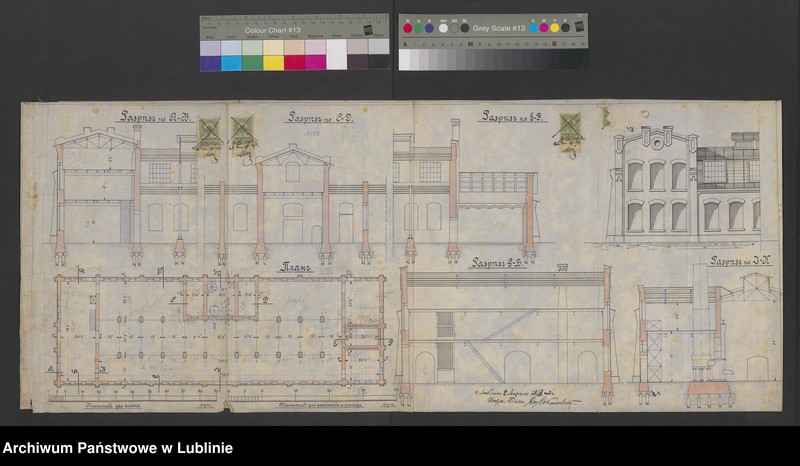Click the section heading ending in 'C-D'
800x466 pixels.
321,117
